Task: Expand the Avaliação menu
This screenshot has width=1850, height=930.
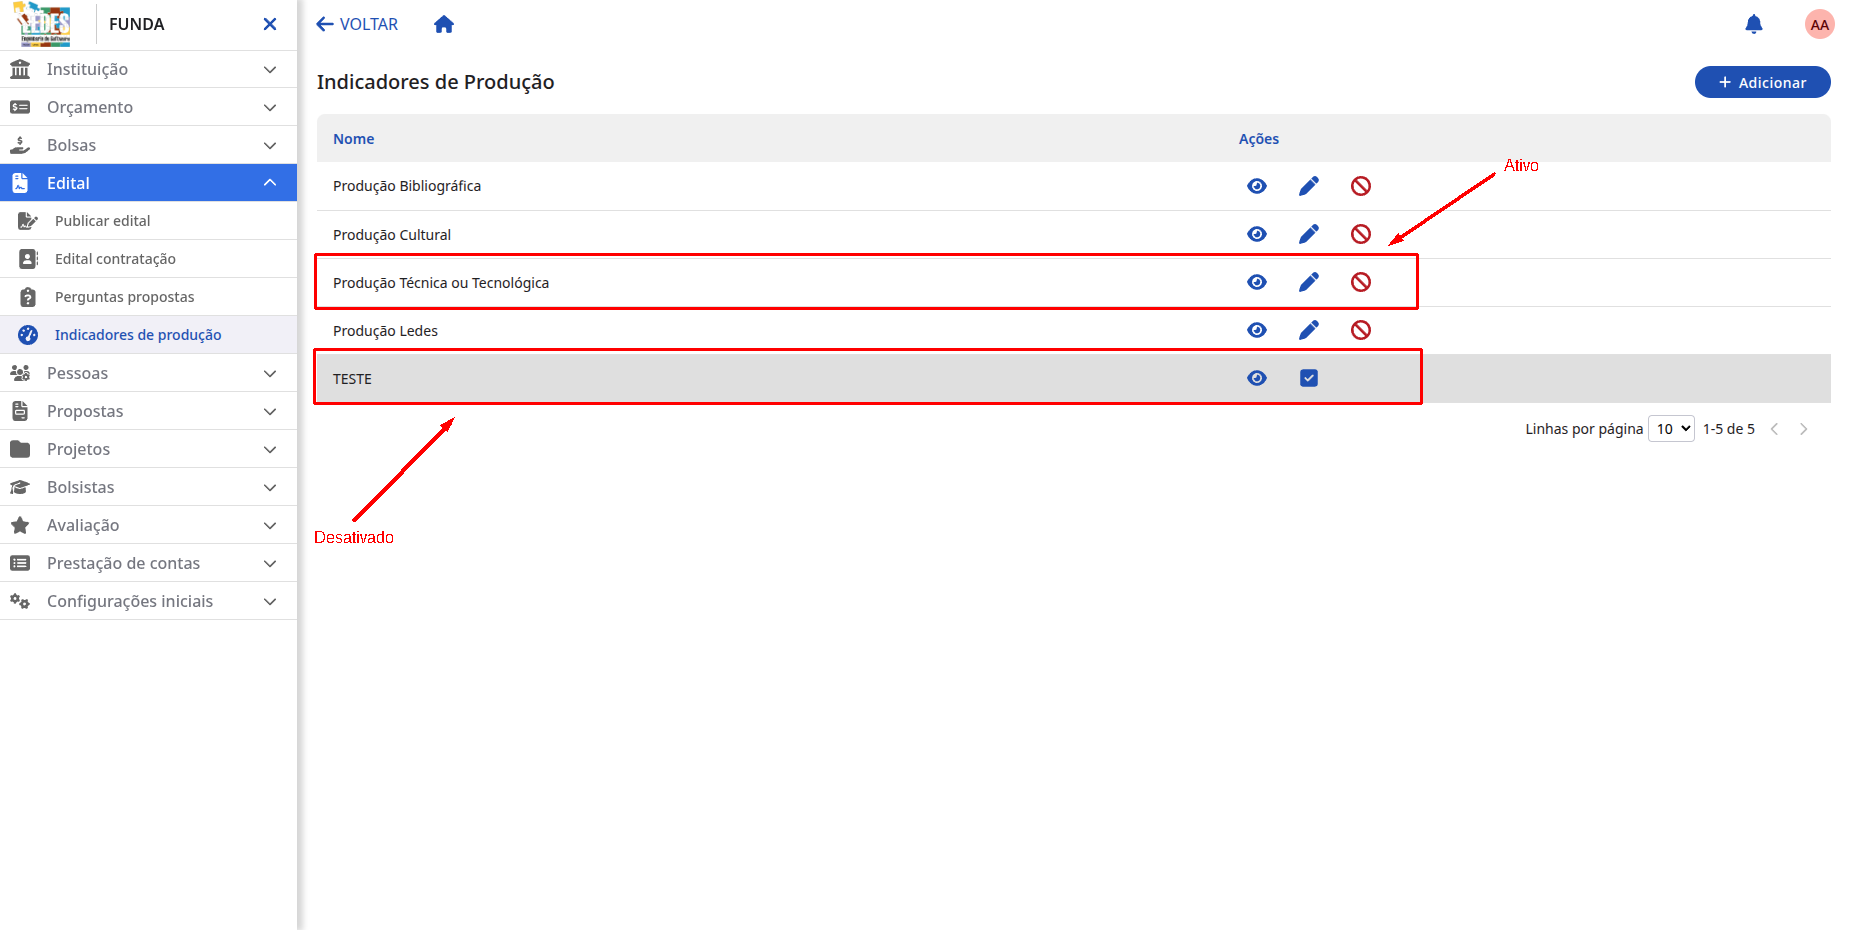Action: point(148,525)
